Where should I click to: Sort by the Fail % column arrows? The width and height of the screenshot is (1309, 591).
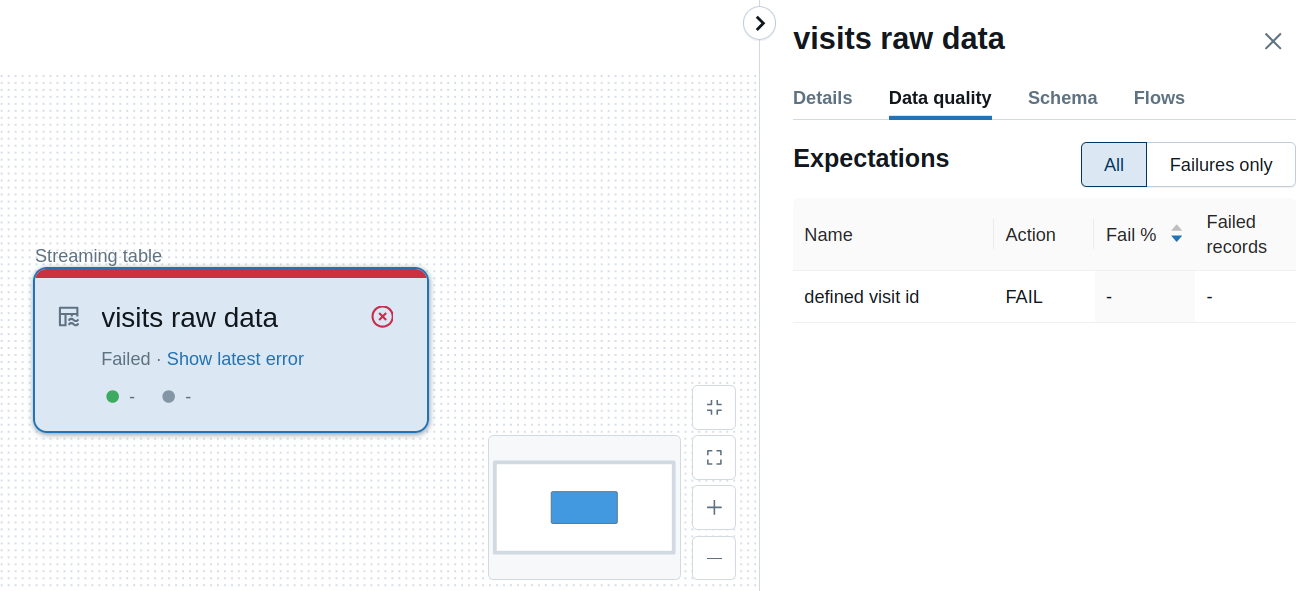[x=1177, y=234]
